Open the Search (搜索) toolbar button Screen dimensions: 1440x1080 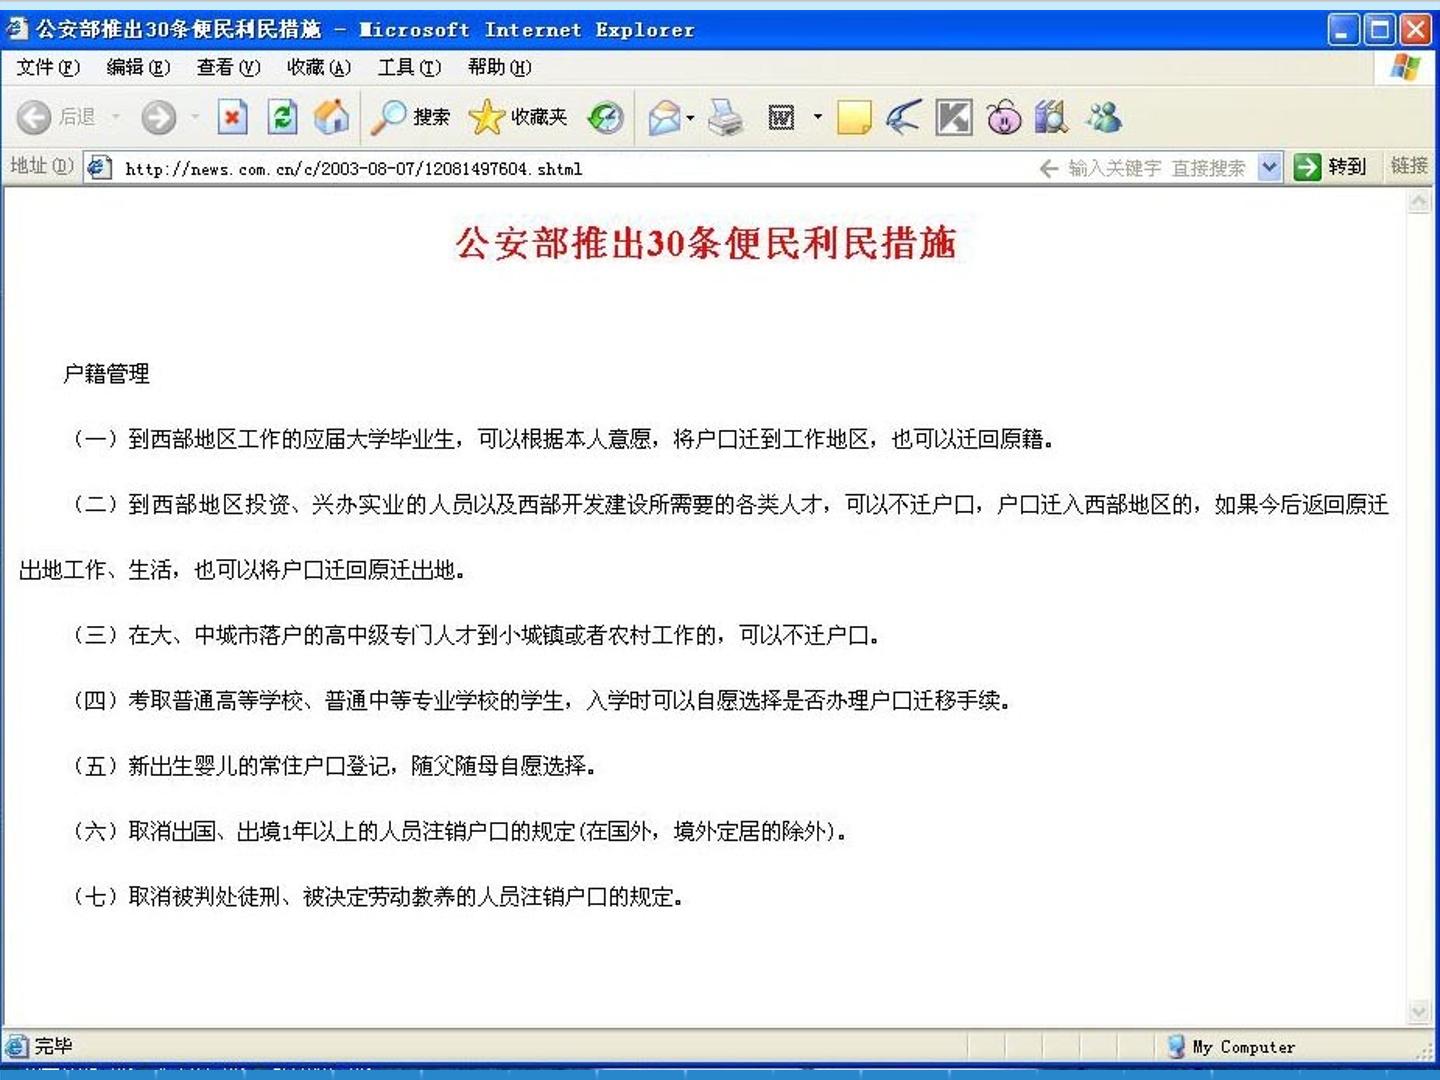411,118
